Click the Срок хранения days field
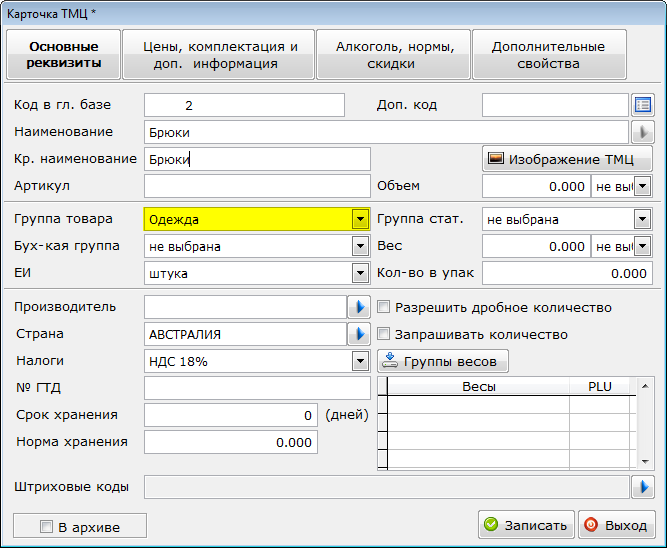 231,415
